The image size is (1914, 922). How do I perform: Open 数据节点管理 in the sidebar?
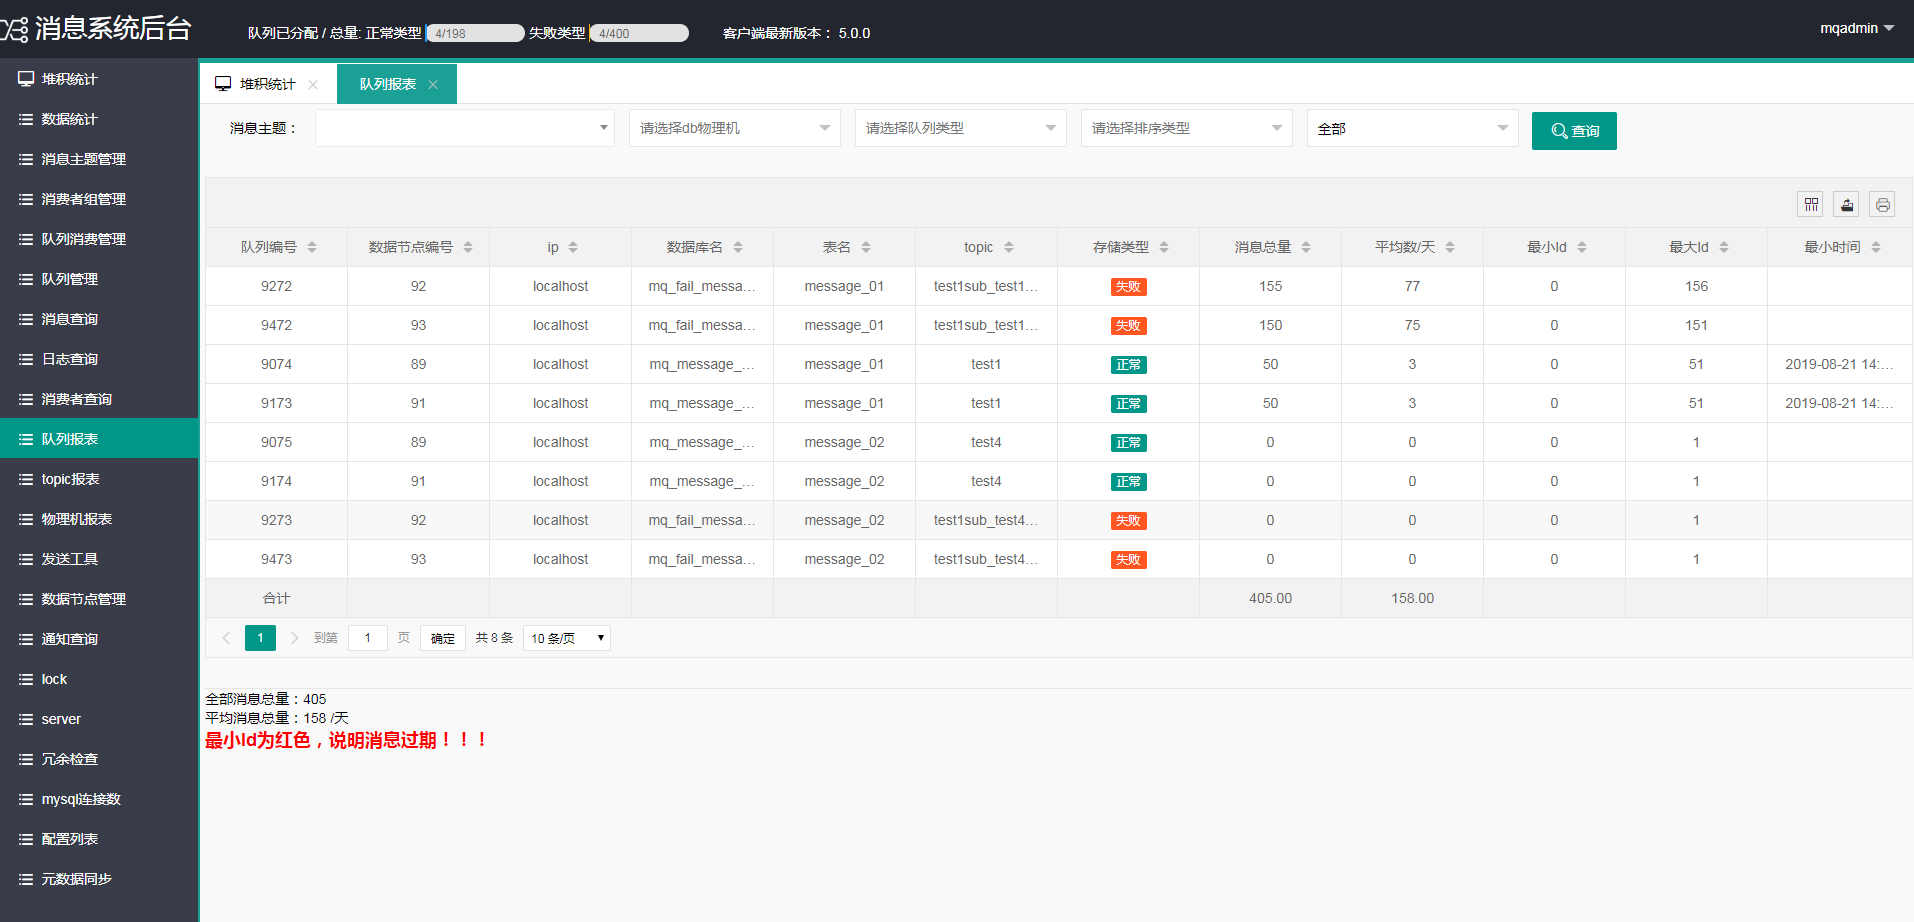click(99, 599)
